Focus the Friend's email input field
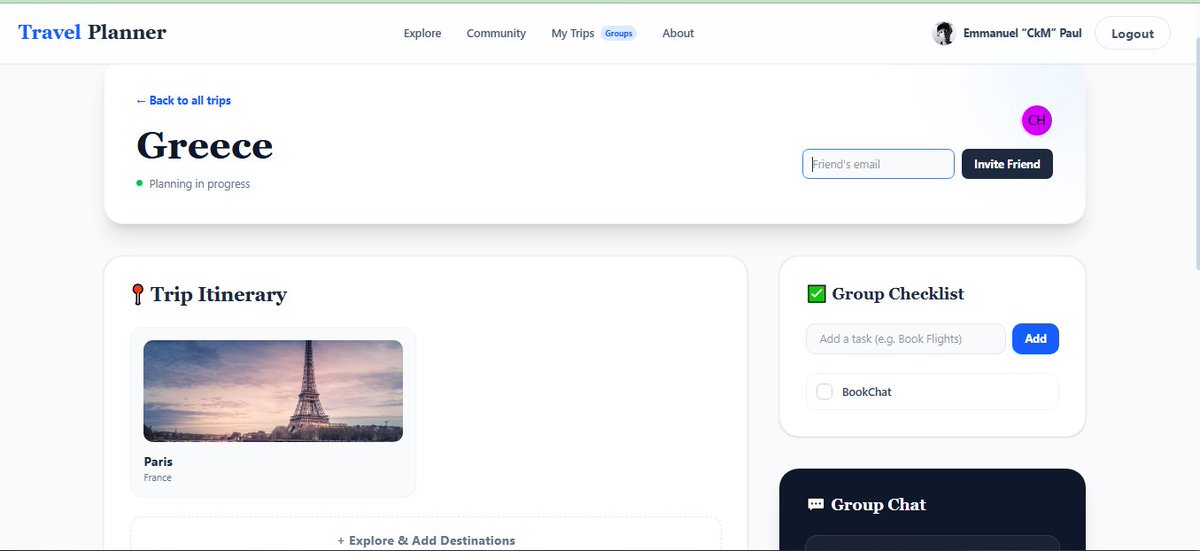 [878, 164]
